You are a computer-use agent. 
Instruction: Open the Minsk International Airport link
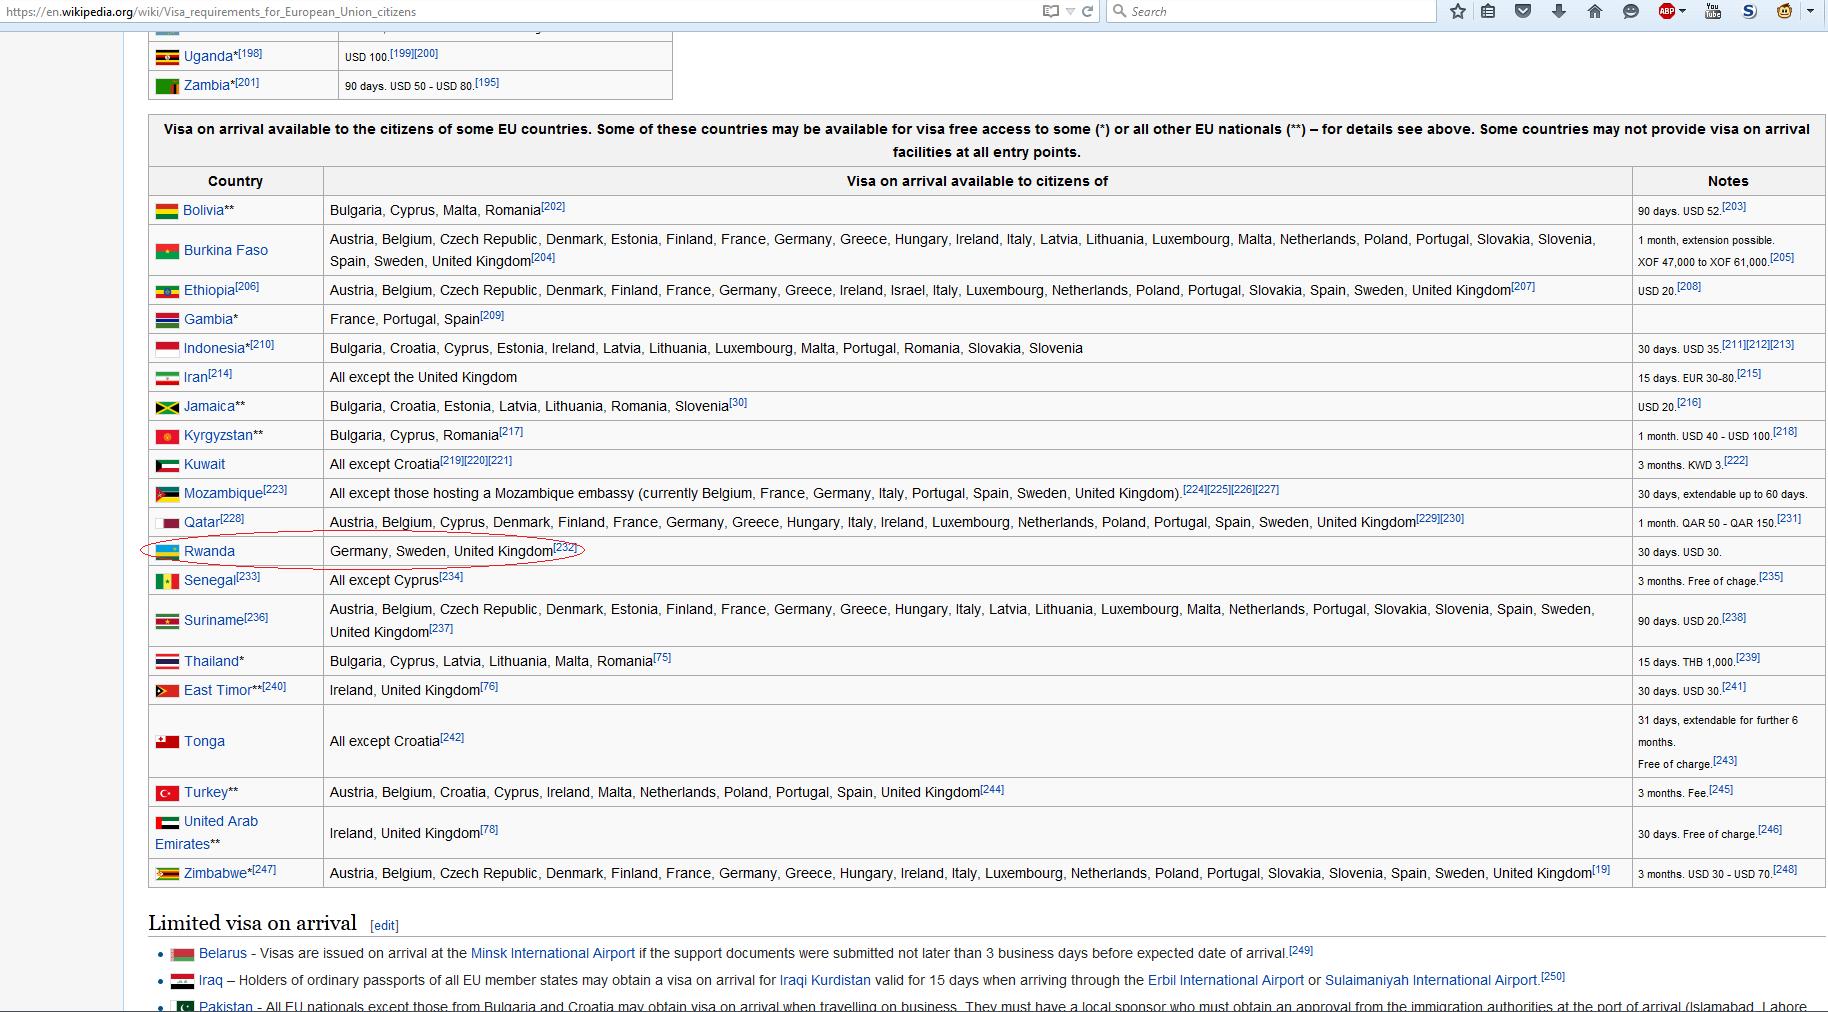553,953
